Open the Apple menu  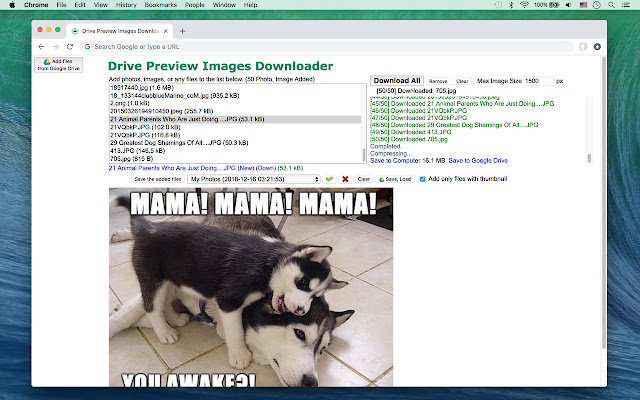click(x=12, y=5)
